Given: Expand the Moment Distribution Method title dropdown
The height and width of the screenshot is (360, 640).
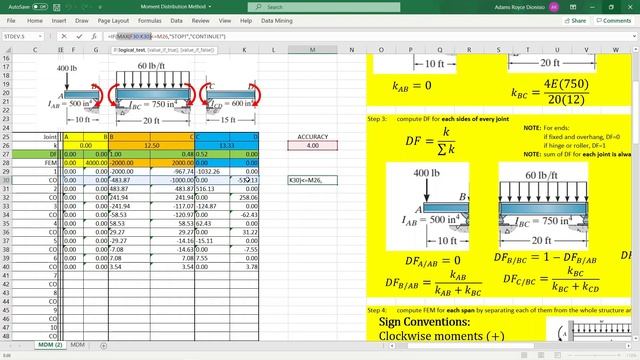Looking at the screenshot, I should (210, 7).
